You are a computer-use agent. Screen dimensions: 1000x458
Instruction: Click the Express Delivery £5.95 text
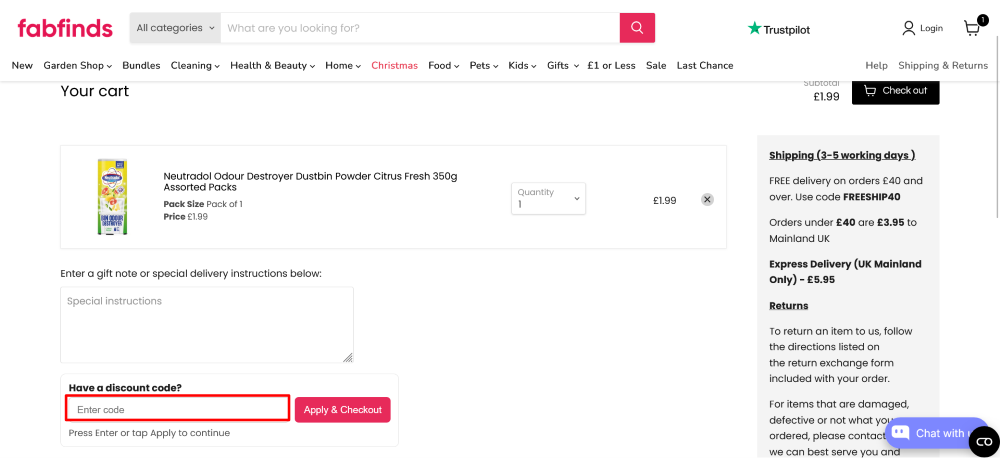pyautogui.click(x=845, y=272)
